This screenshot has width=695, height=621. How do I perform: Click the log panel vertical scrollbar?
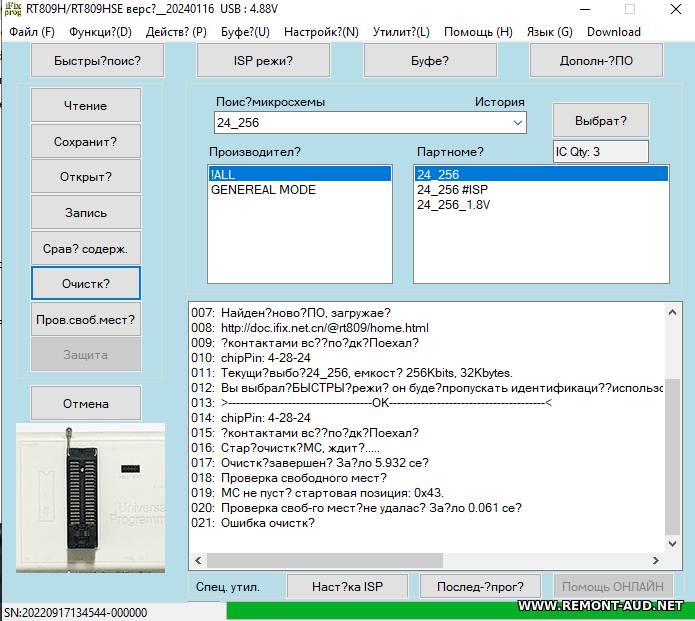(x=674, y=430)
